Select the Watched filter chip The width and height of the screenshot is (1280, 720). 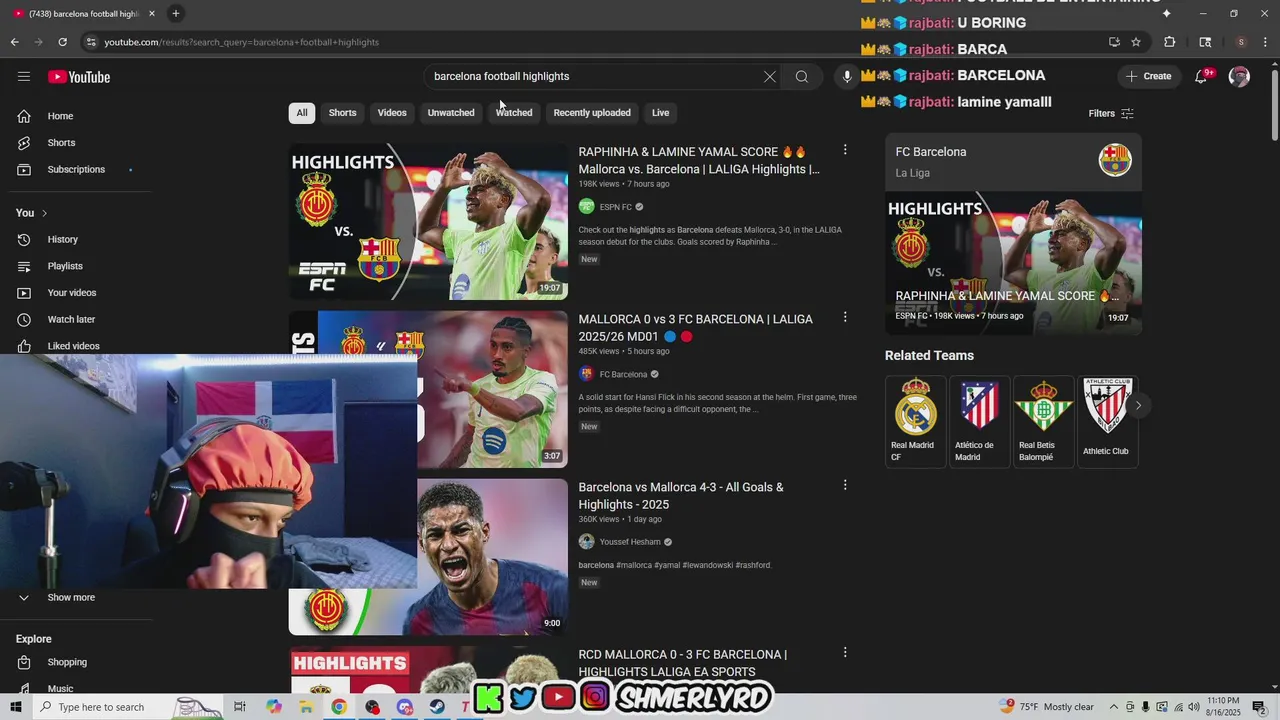click(x=514, y=113)
